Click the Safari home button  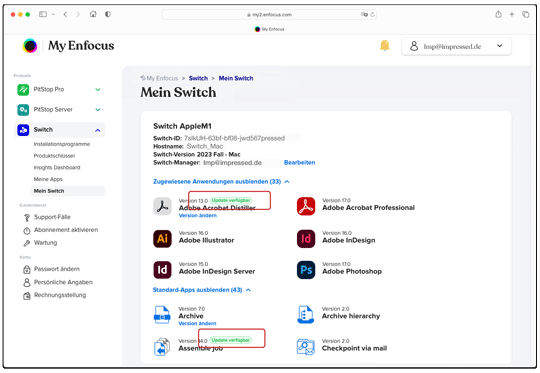click(x=93, y=14)
